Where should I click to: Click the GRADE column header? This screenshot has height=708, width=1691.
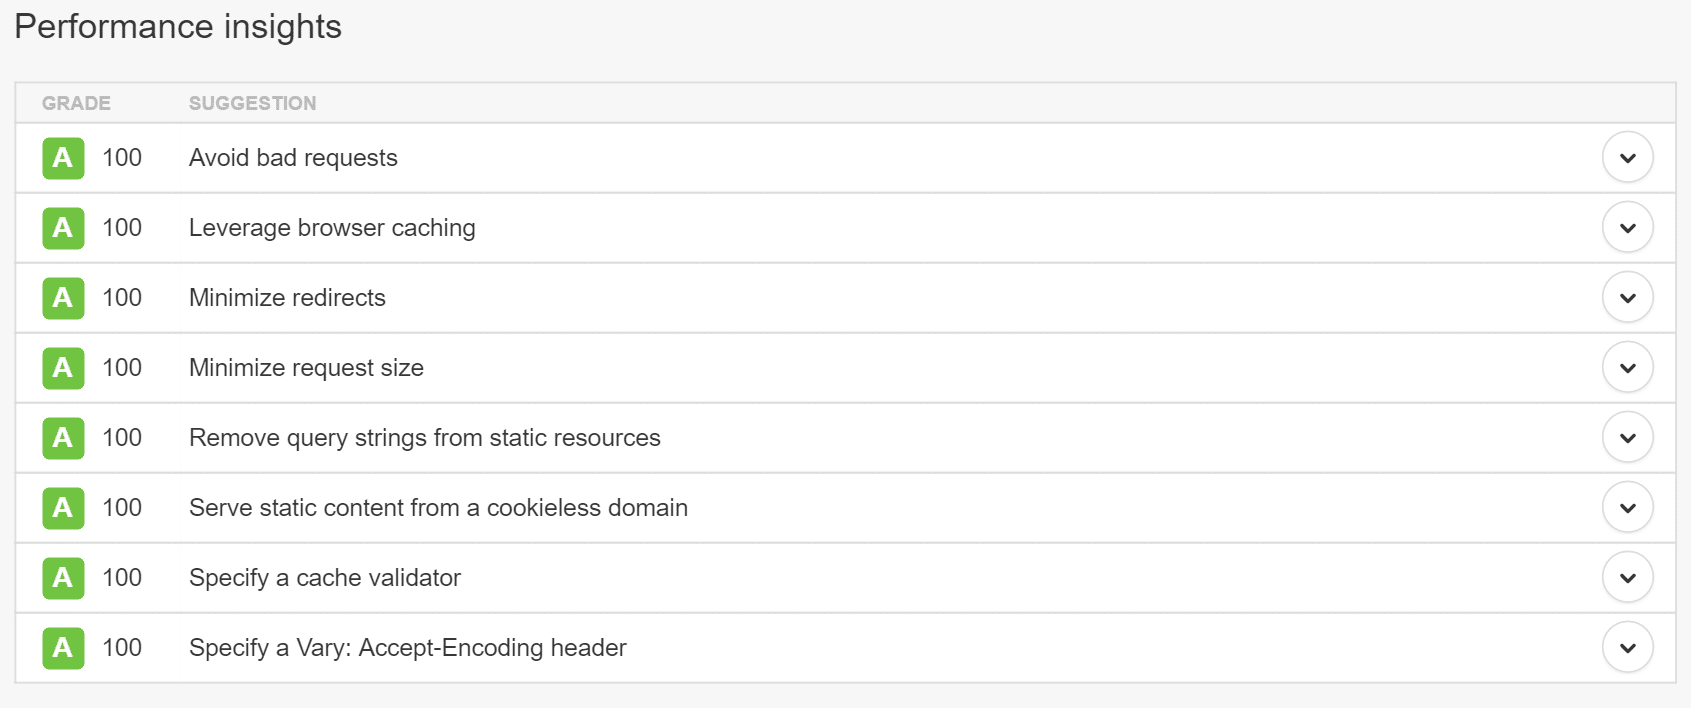(x=76, y=102)
